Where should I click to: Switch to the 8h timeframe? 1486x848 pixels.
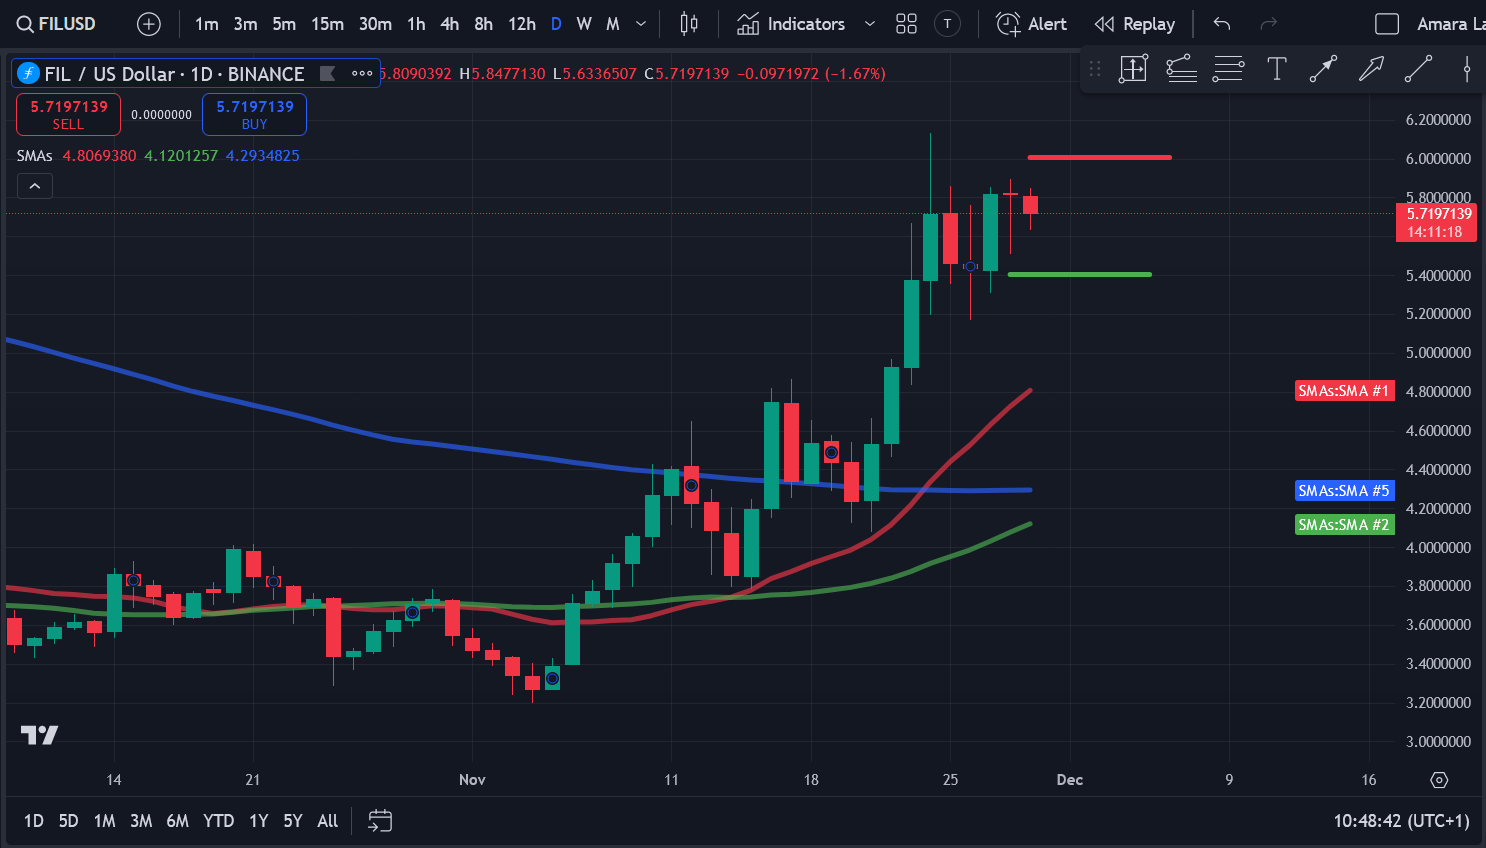coord(483,24)
